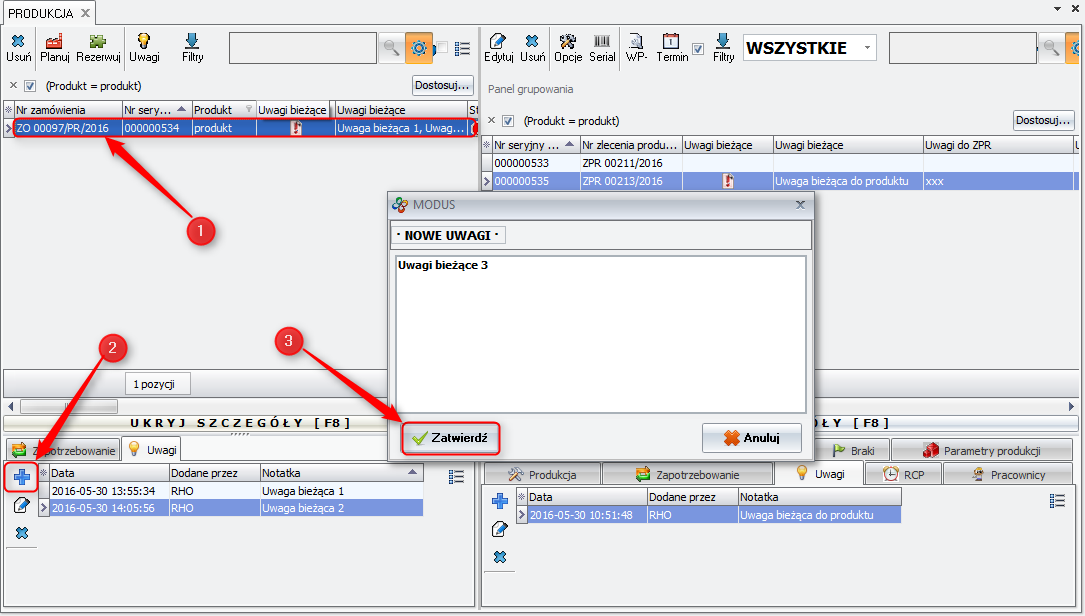This screenshot has width=1085, height=616.
Task: Select left Uwagi tab
Action: [152, 450]
